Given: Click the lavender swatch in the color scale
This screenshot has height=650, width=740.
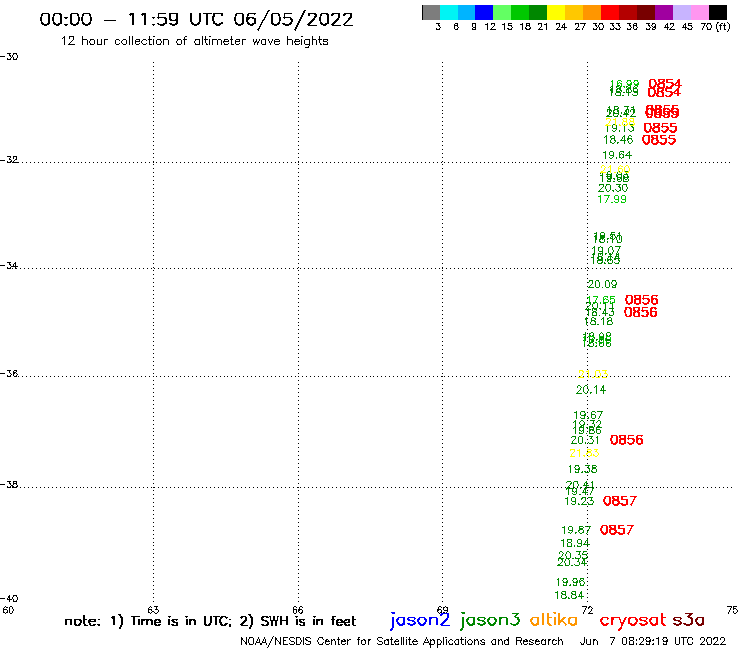Looking at the screenshot, I should pos(681,12).
